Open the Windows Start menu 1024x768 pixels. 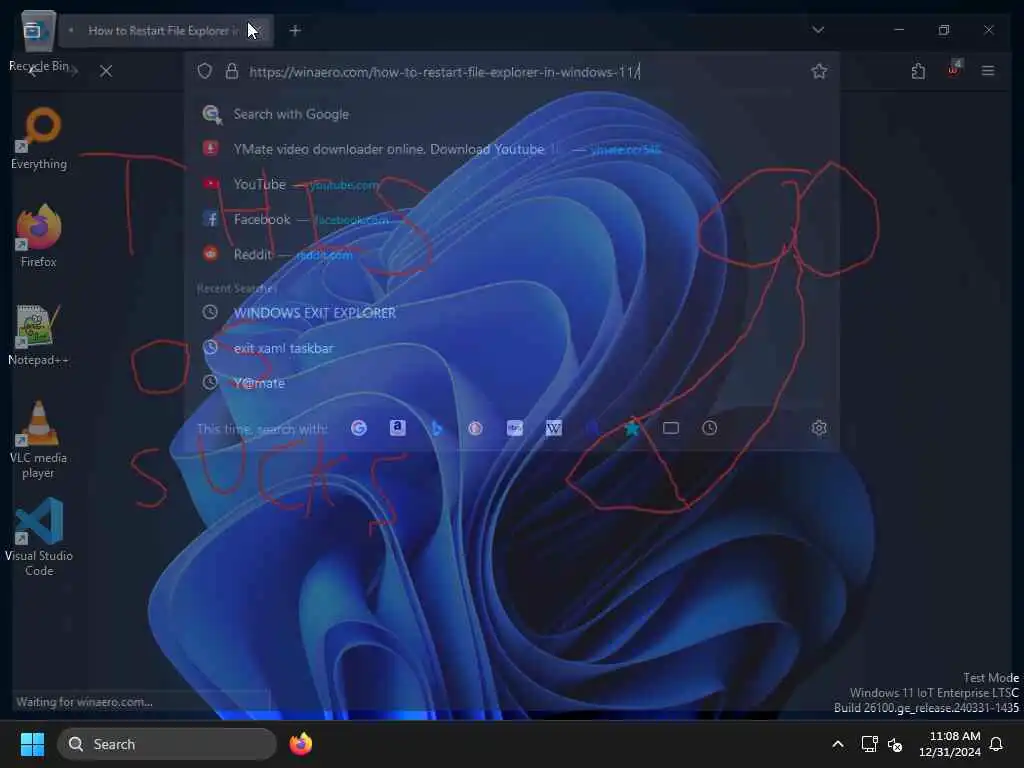pyautogui.click(x=32, y=744)
